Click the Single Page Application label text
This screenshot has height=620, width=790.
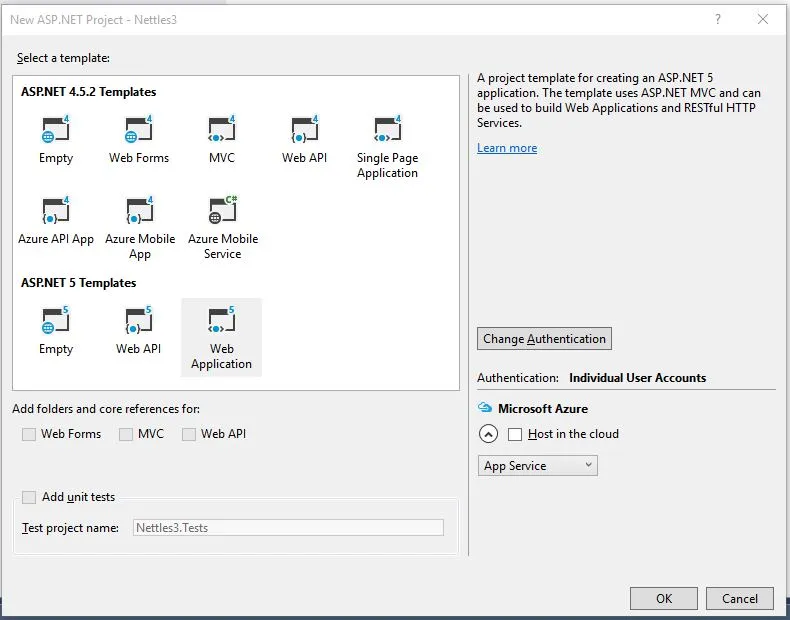(x=387, y=165)
